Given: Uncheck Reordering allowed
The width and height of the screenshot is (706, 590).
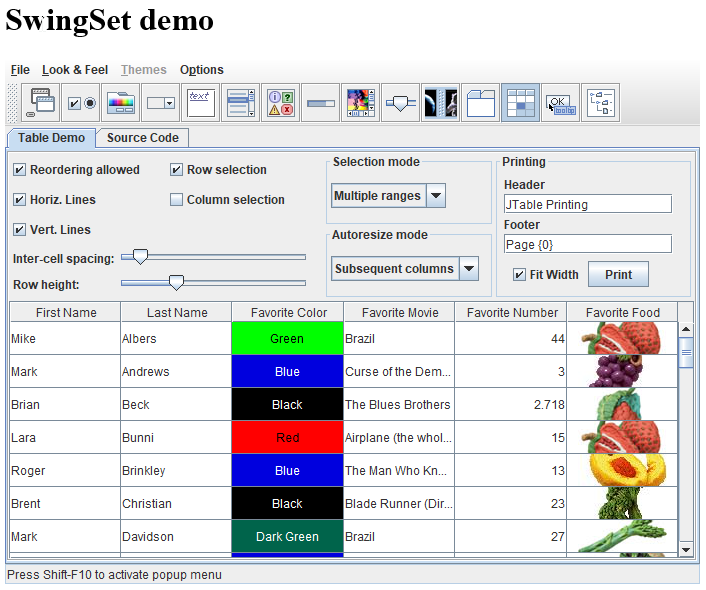Looking at the screenshot, I should (19, 170).
